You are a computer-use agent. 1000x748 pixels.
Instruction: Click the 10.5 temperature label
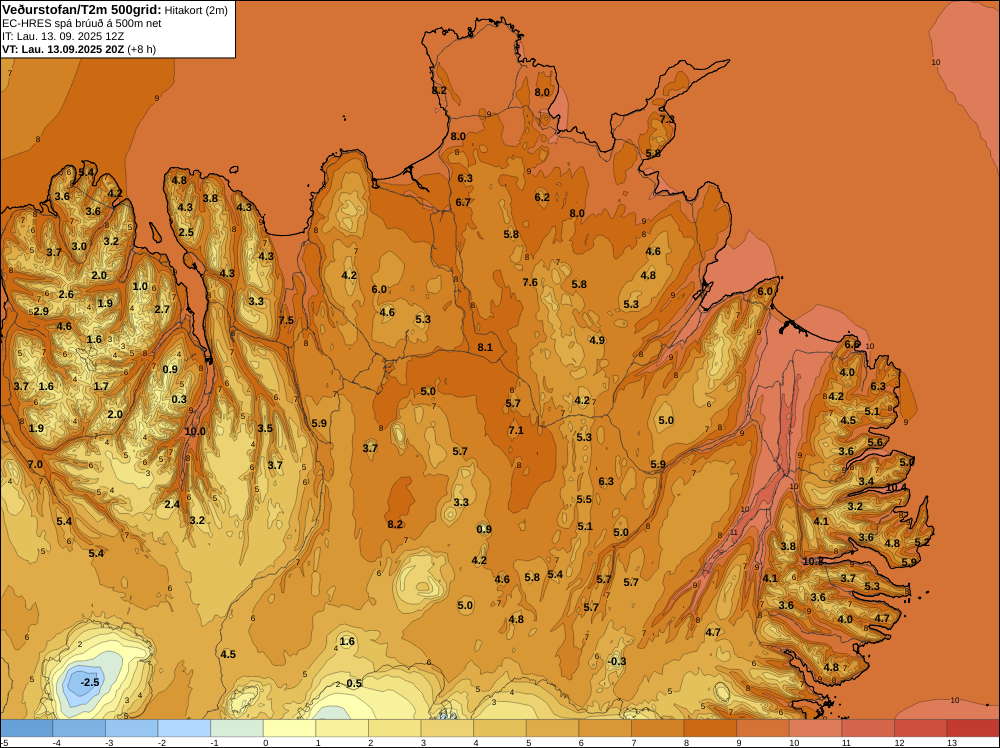(812, 561)
